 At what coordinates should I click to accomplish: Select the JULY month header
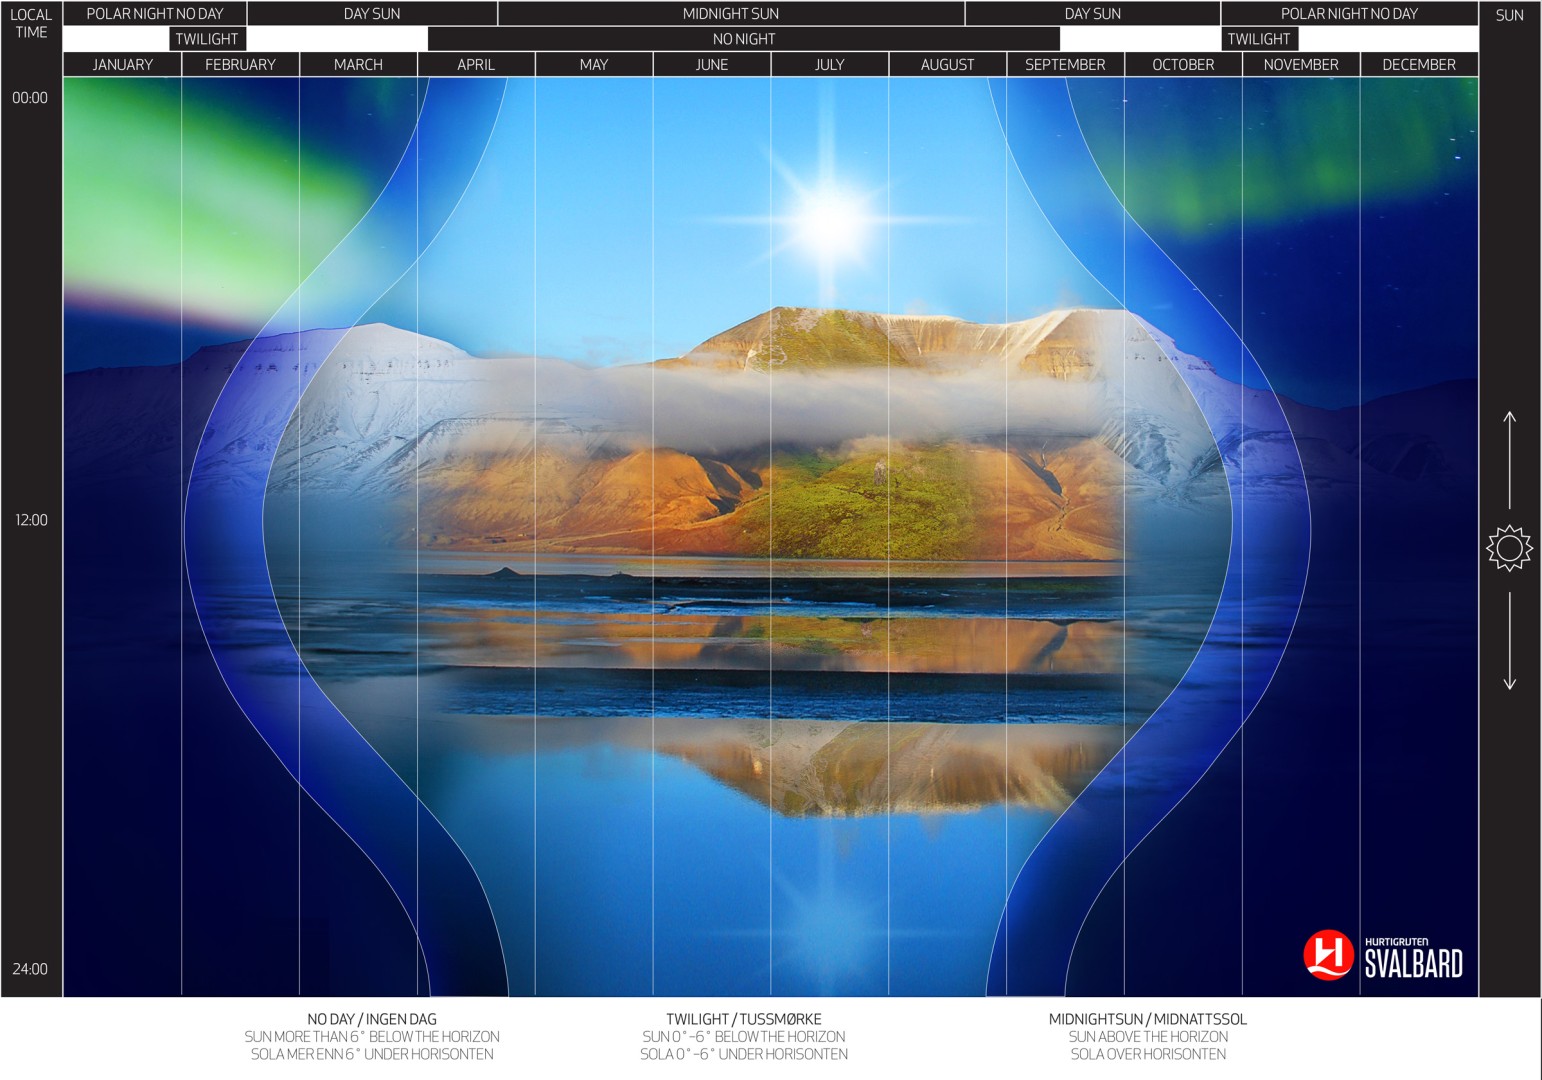click(829, 65)
